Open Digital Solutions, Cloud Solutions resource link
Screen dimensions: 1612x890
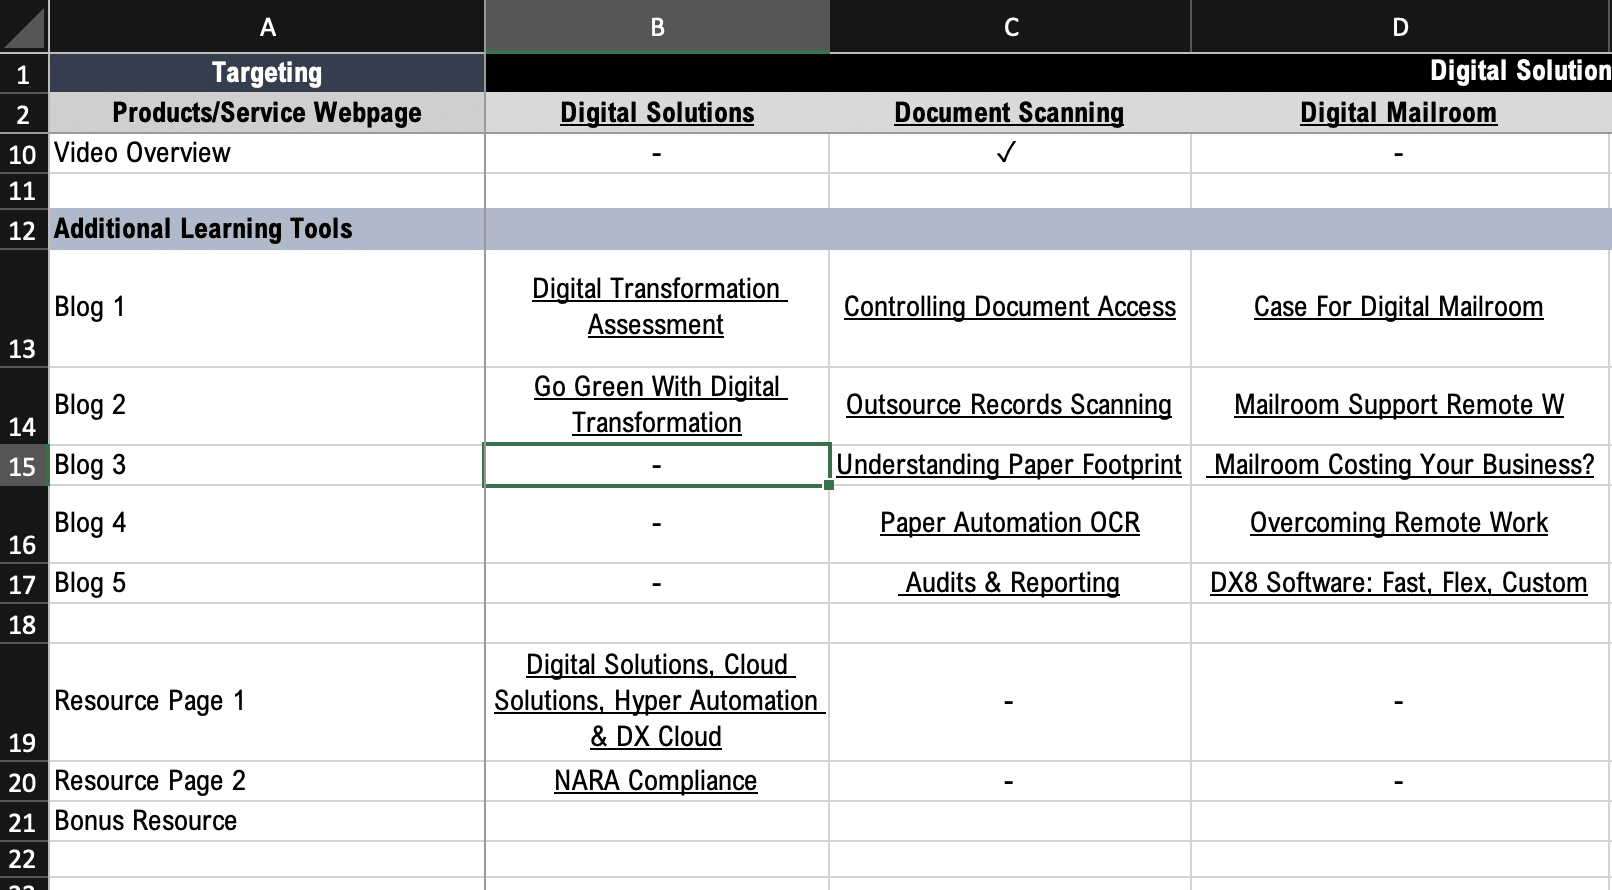tap(658, 701)
